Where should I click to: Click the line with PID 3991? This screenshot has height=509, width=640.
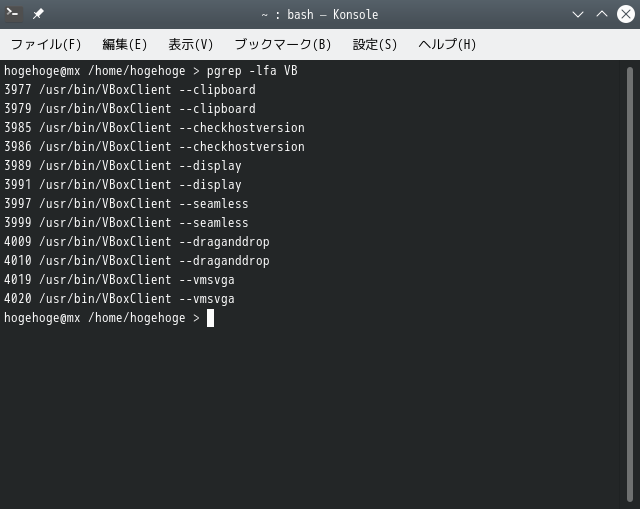click(x=123, y=185)
